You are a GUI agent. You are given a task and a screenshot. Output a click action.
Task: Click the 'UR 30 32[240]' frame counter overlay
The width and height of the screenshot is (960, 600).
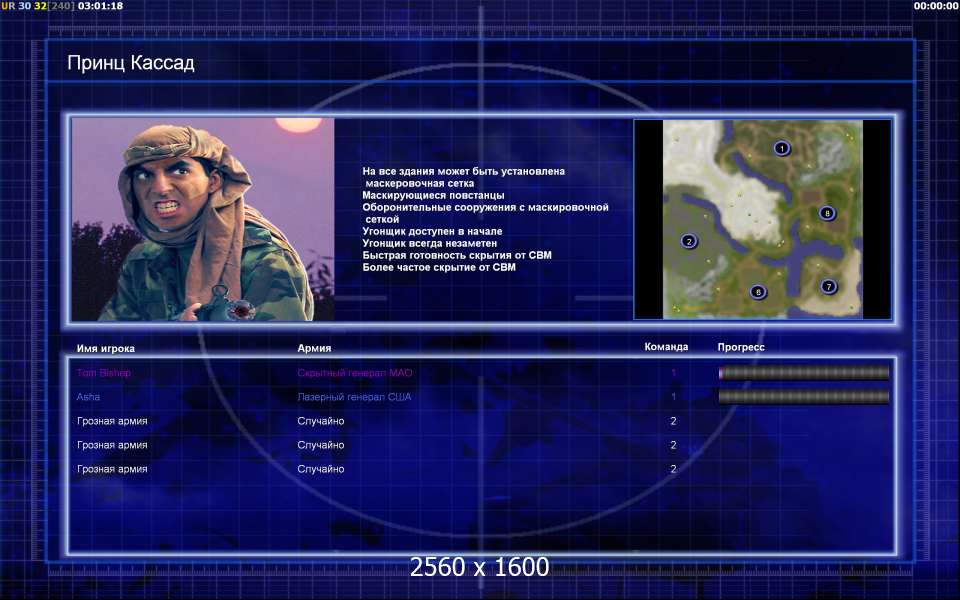pyautogui.click(x=38, y=6)
